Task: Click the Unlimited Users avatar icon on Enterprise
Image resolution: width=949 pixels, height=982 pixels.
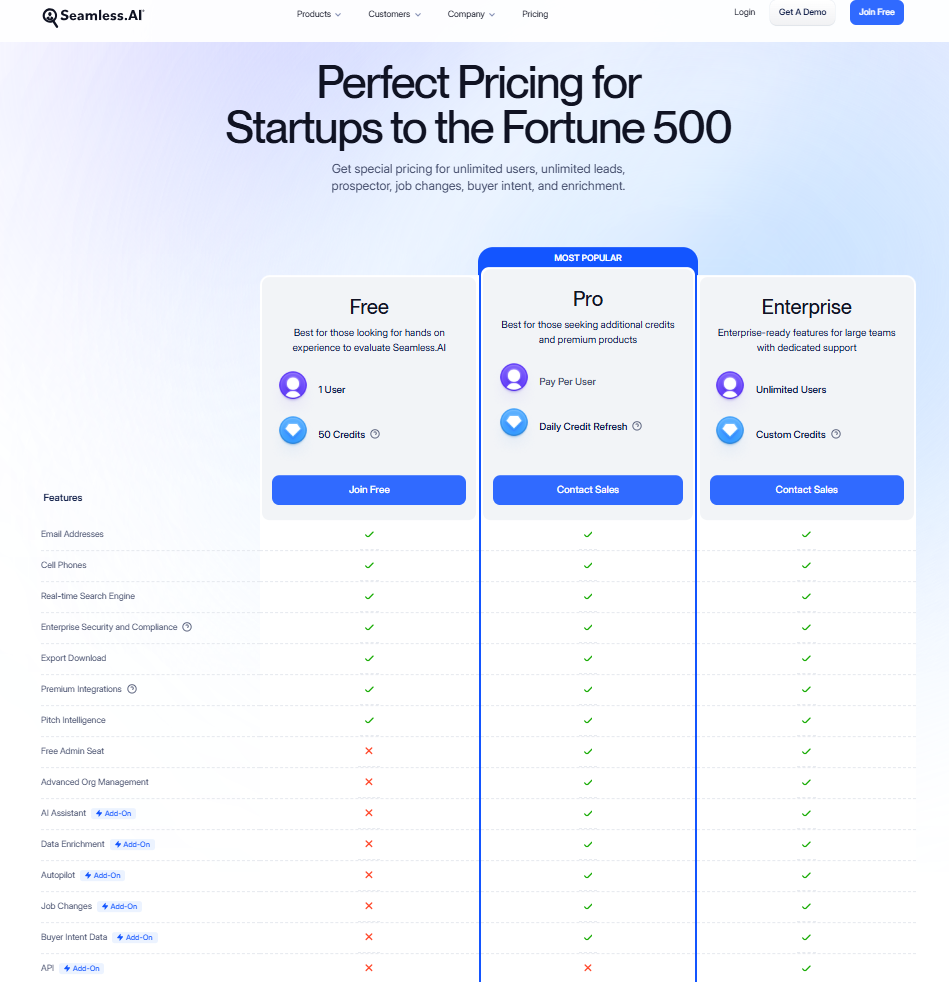Action: pyautogui.click(x=729, y=385)
